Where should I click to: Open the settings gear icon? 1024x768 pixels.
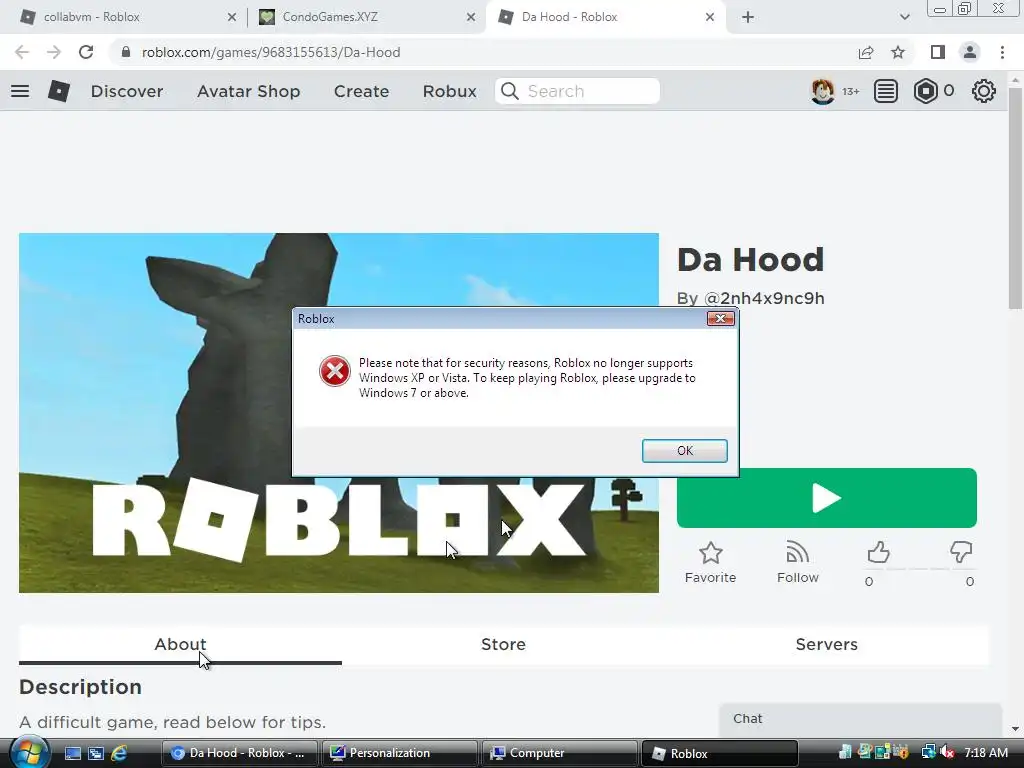(x=984, y=91)
